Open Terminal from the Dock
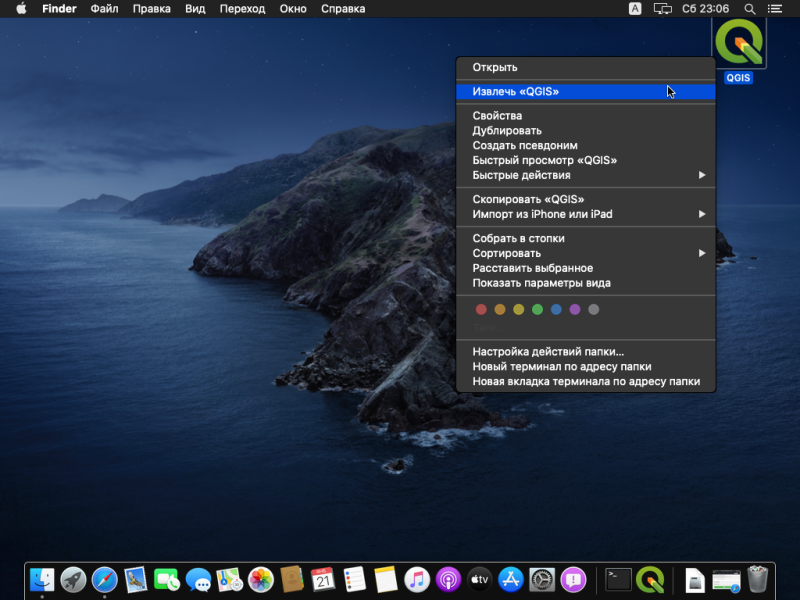800x600 pixels. point(618,580)
